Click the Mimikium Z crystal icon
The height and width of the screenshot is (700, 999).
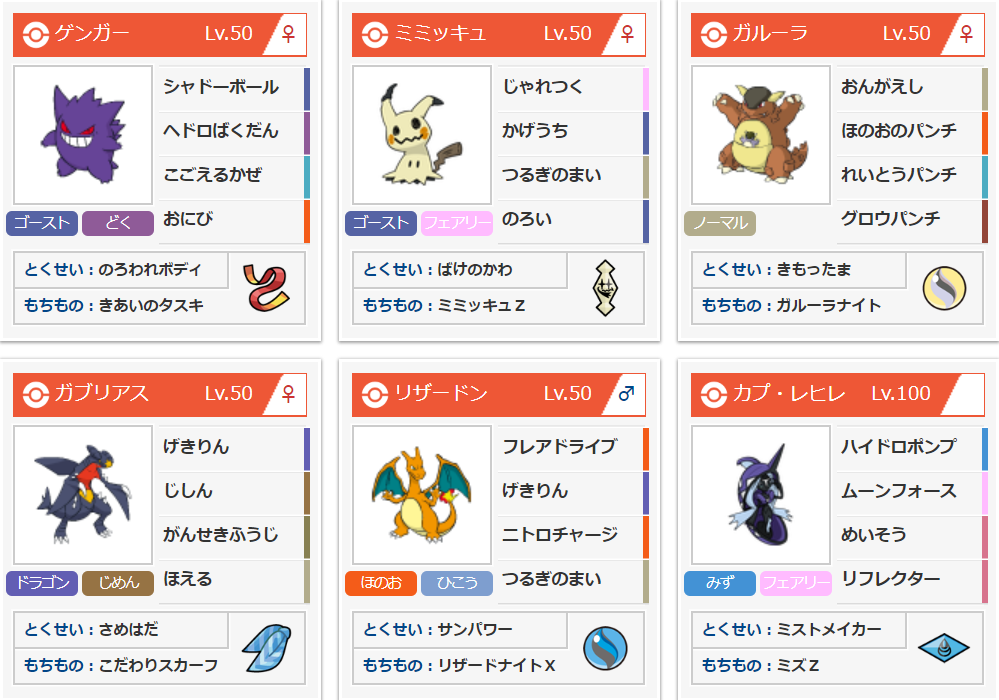click(605, 288)
